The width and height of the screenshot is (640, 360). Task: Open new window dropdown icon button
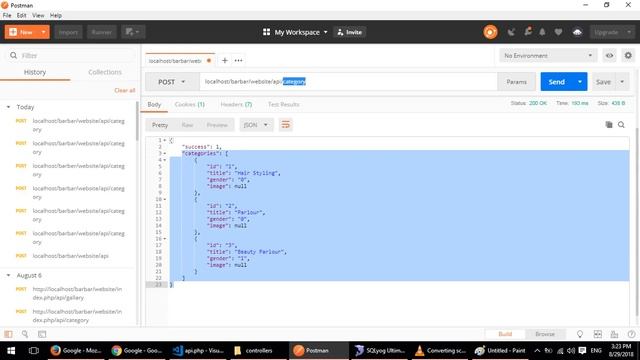click(x=133, y=32)
